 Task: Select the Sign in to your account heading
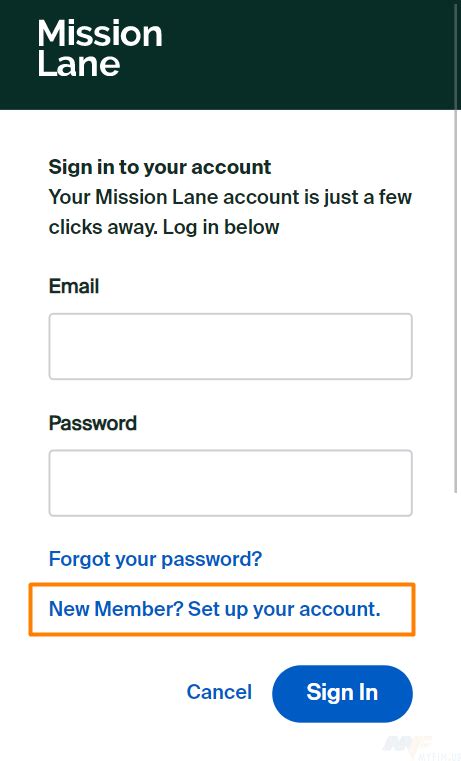[x=160, y=167]
